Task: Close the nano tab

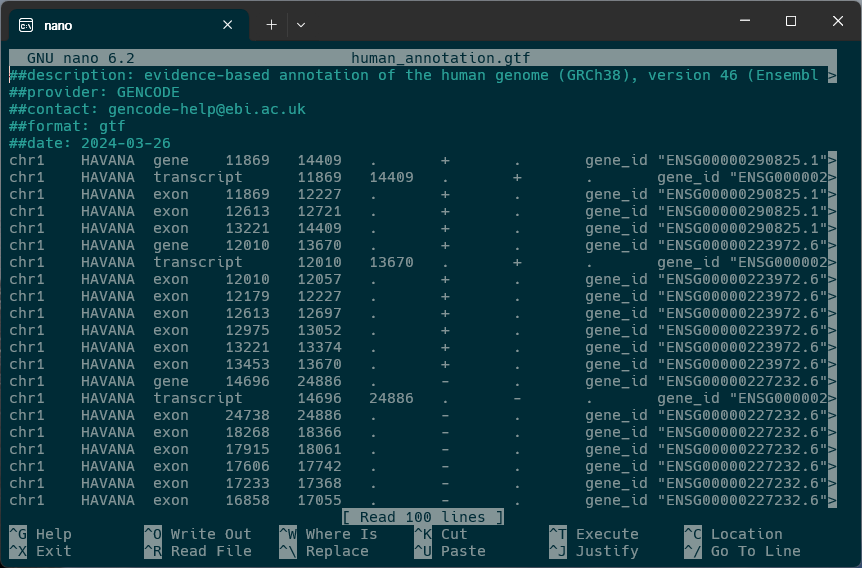Action: pyautogui.click(x=228, y=24)
